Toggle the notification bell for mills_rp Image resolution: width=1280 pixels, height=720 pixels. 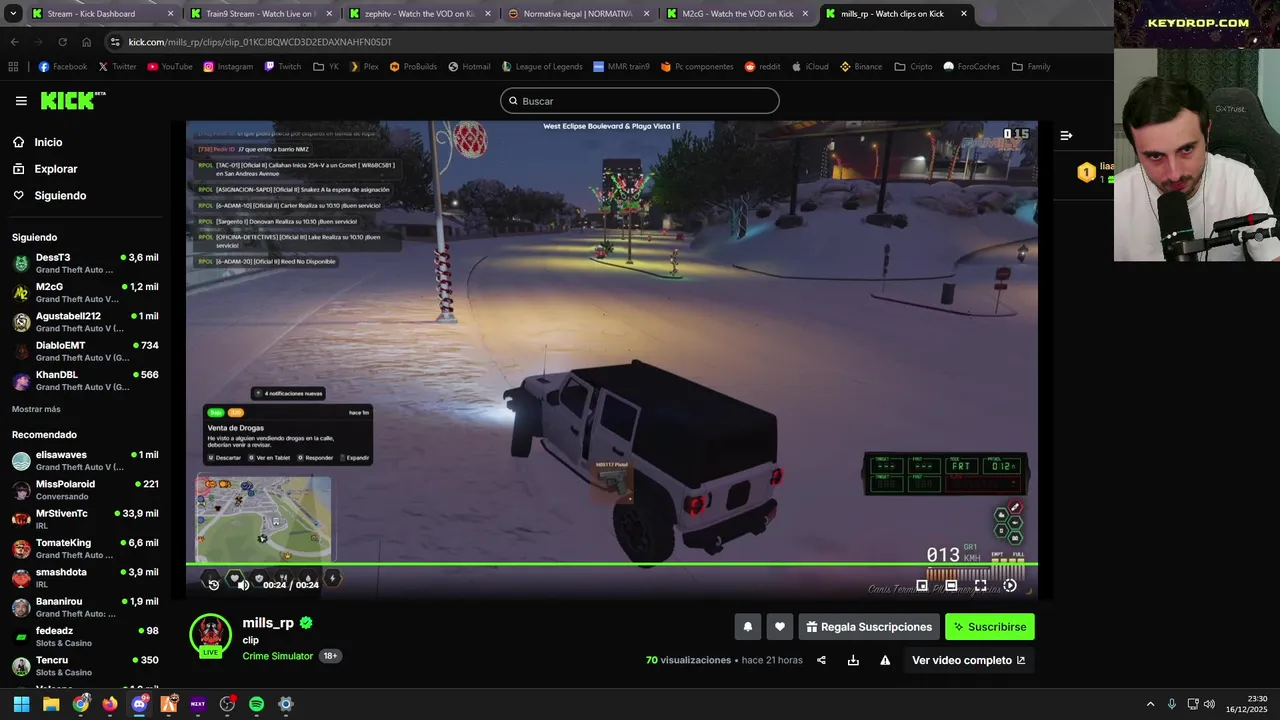pyautogui.click(x=747, y=627)
